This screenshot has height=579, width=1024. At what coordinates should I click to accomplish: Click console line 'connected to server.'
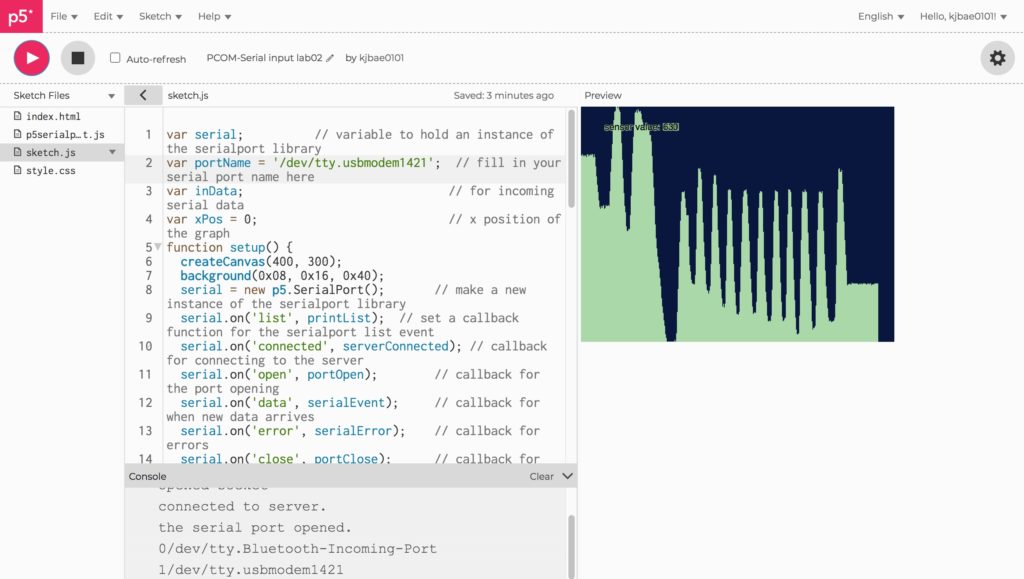(242, 507)
